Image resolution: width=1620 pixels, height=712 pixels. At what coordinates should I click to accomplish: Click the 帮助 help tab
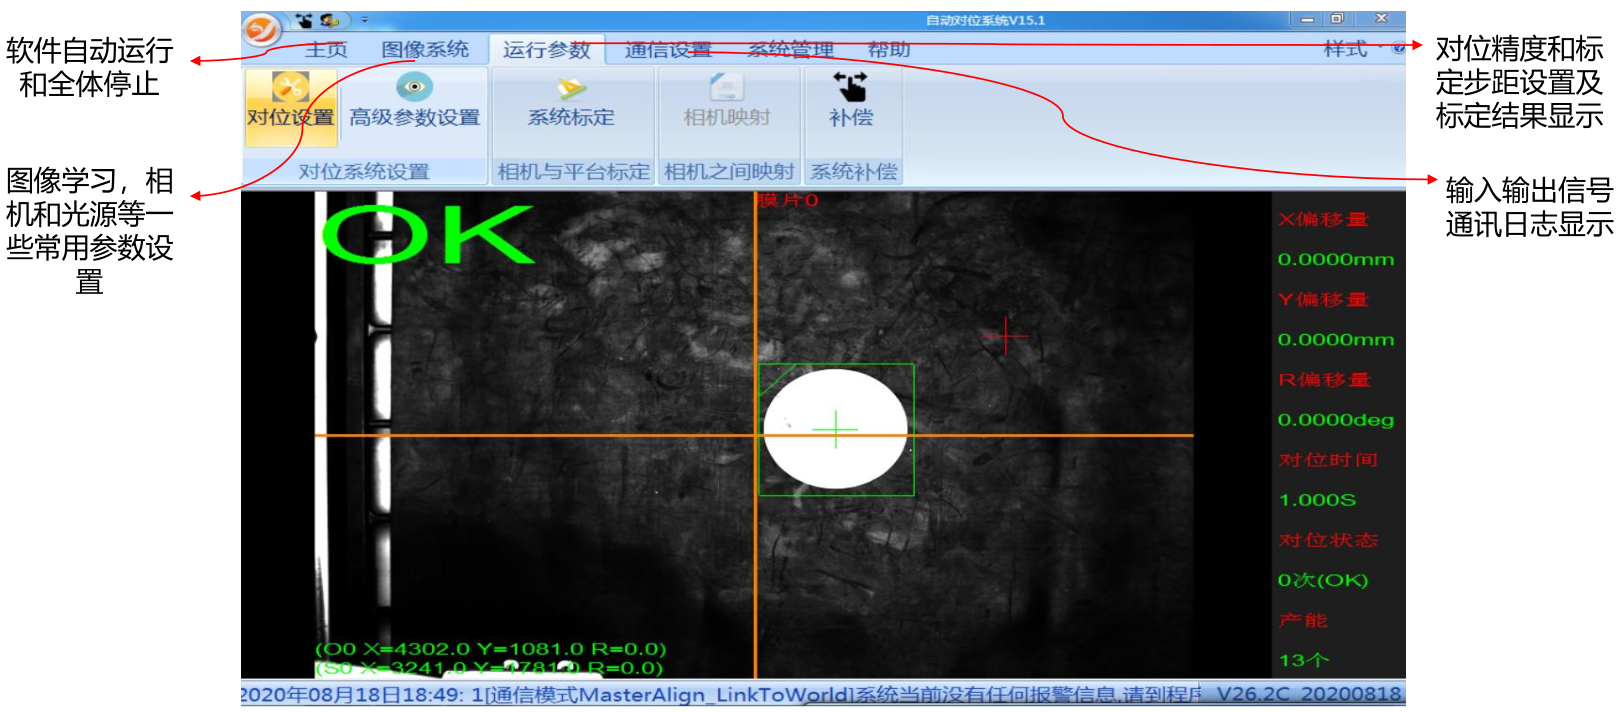click(x=889, y=50)
